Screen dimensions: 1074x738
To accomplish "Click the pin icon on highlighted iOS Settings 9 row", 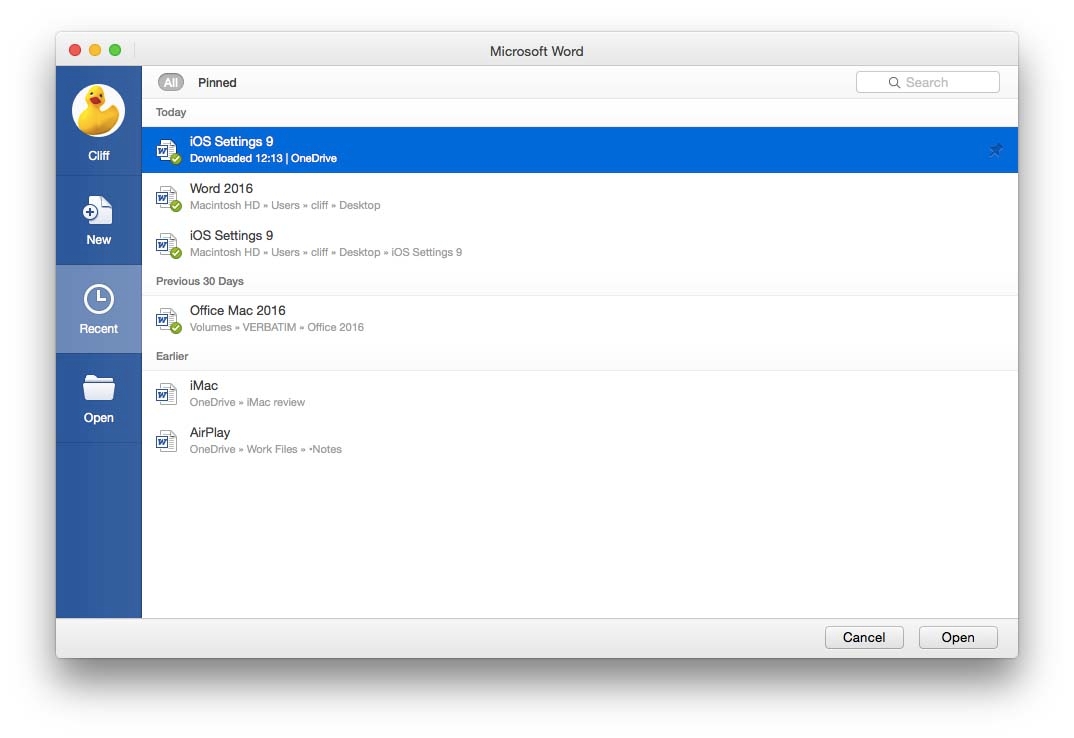I will point(995,150).
